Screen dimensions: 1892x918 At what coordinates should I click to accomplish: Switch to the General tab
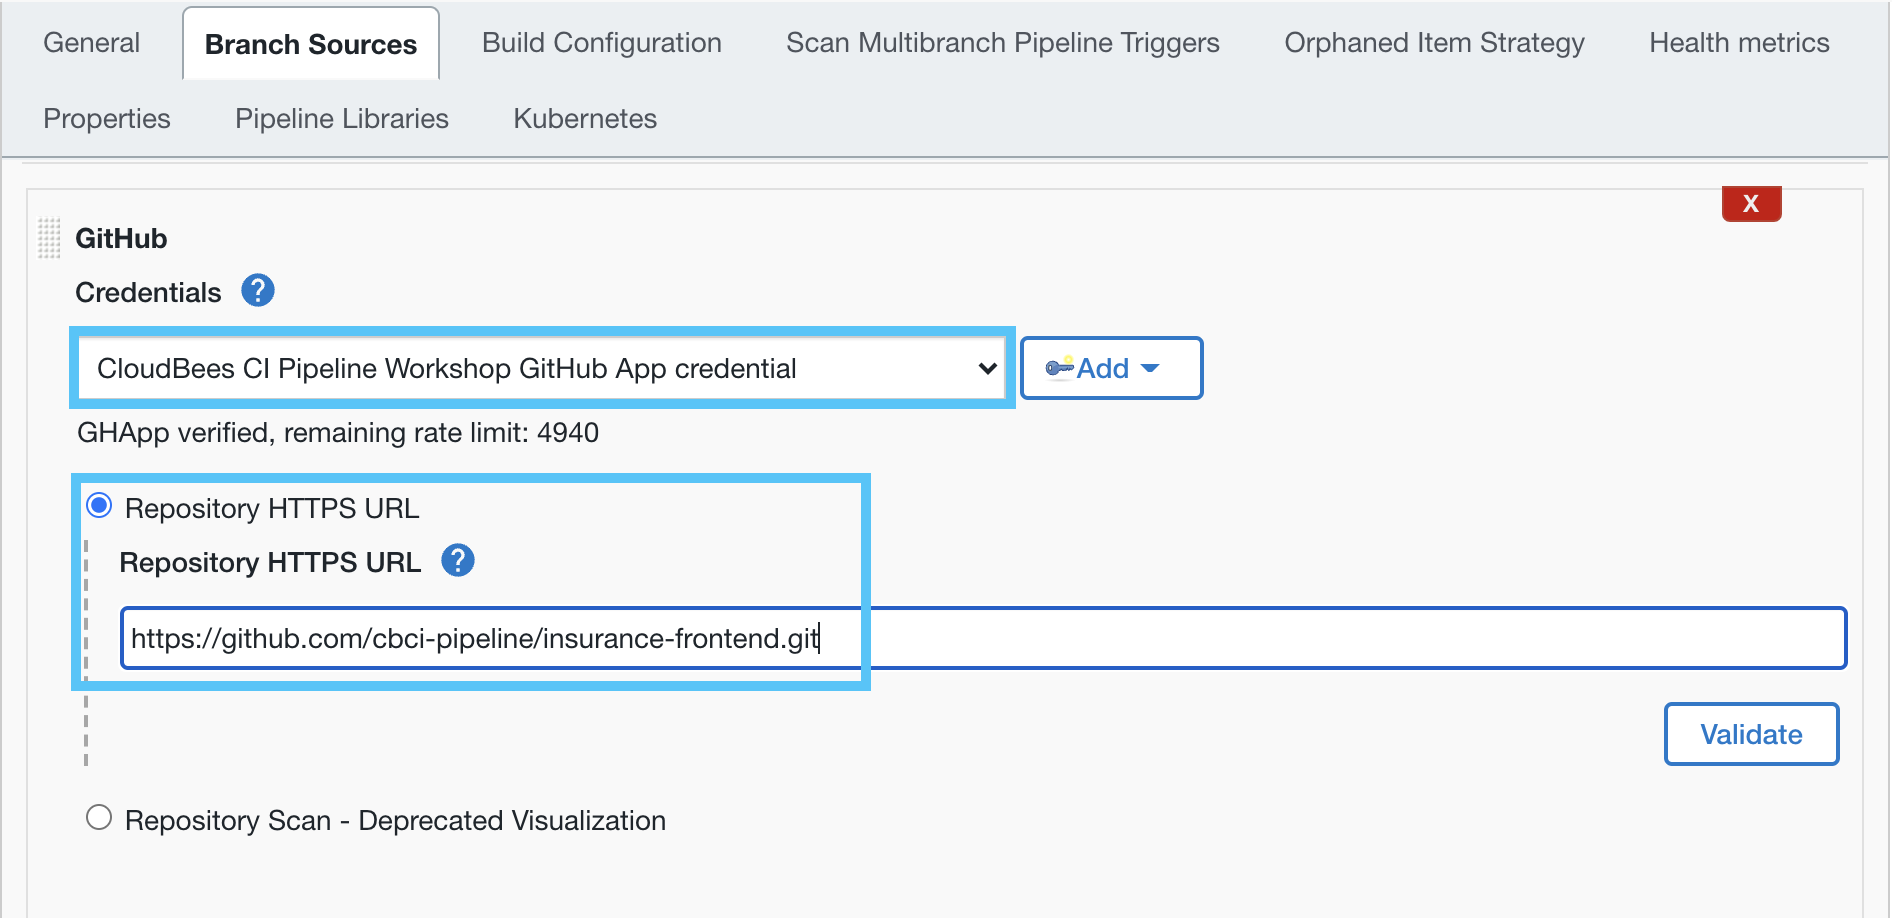point(92,43)
